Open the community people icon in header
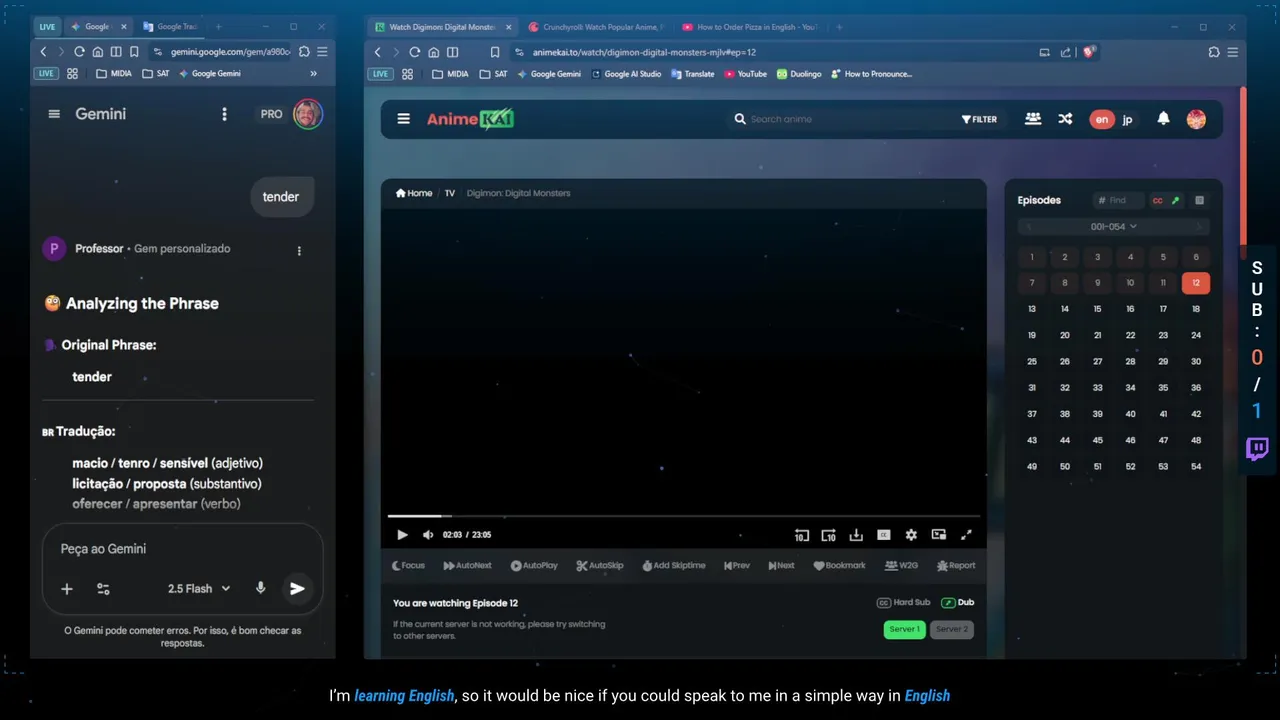 (1033, 119)
